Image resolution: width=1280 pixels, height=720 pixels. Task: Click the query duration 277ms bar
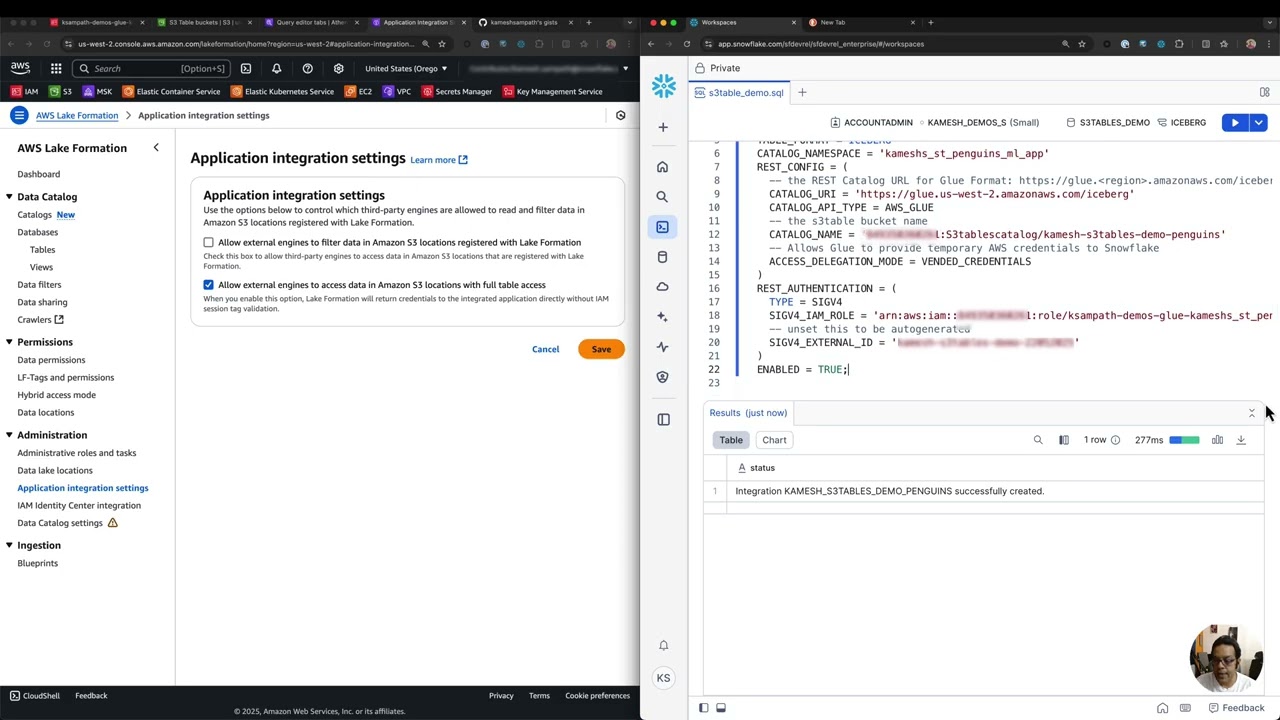click(x=1184, y=440)
